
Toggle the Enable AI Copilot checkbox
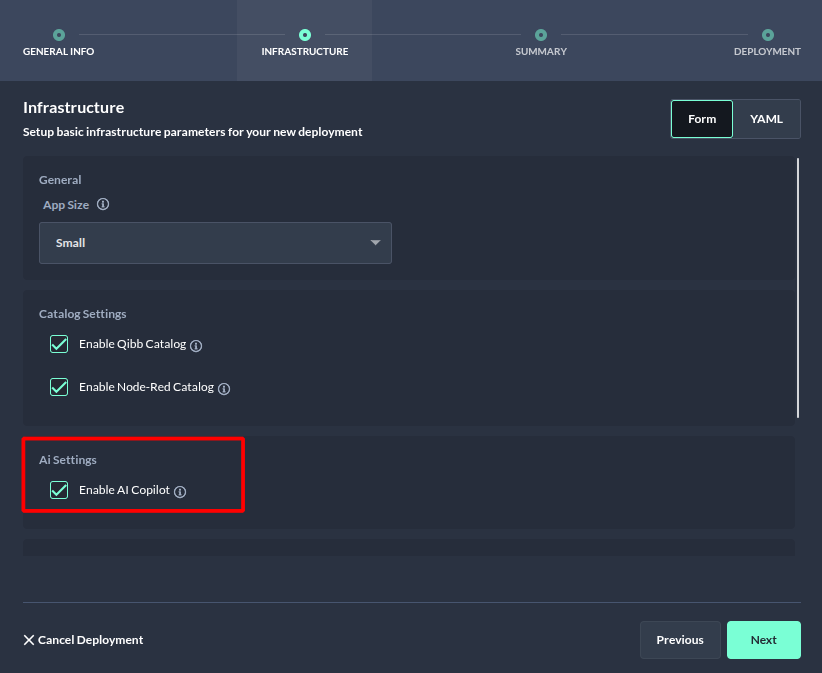pyautogui.click(x=58, y=490)
